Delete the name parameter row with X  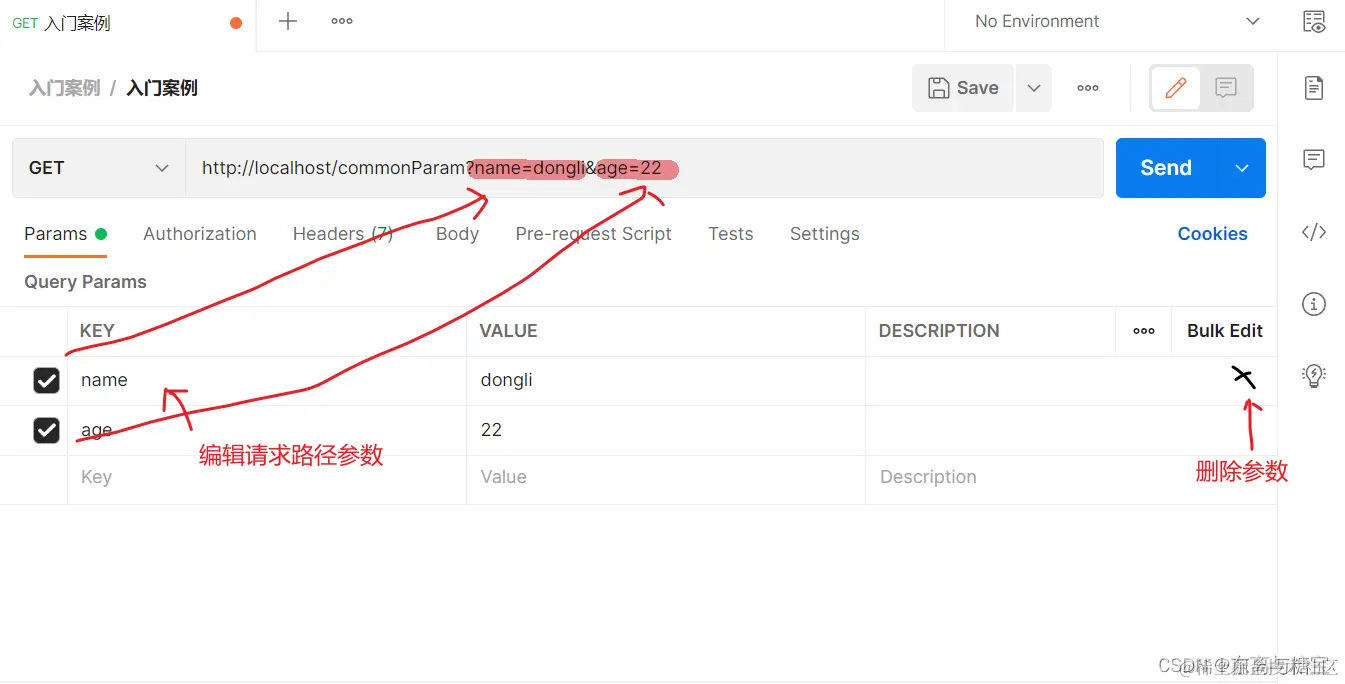tap(1243, 377)
